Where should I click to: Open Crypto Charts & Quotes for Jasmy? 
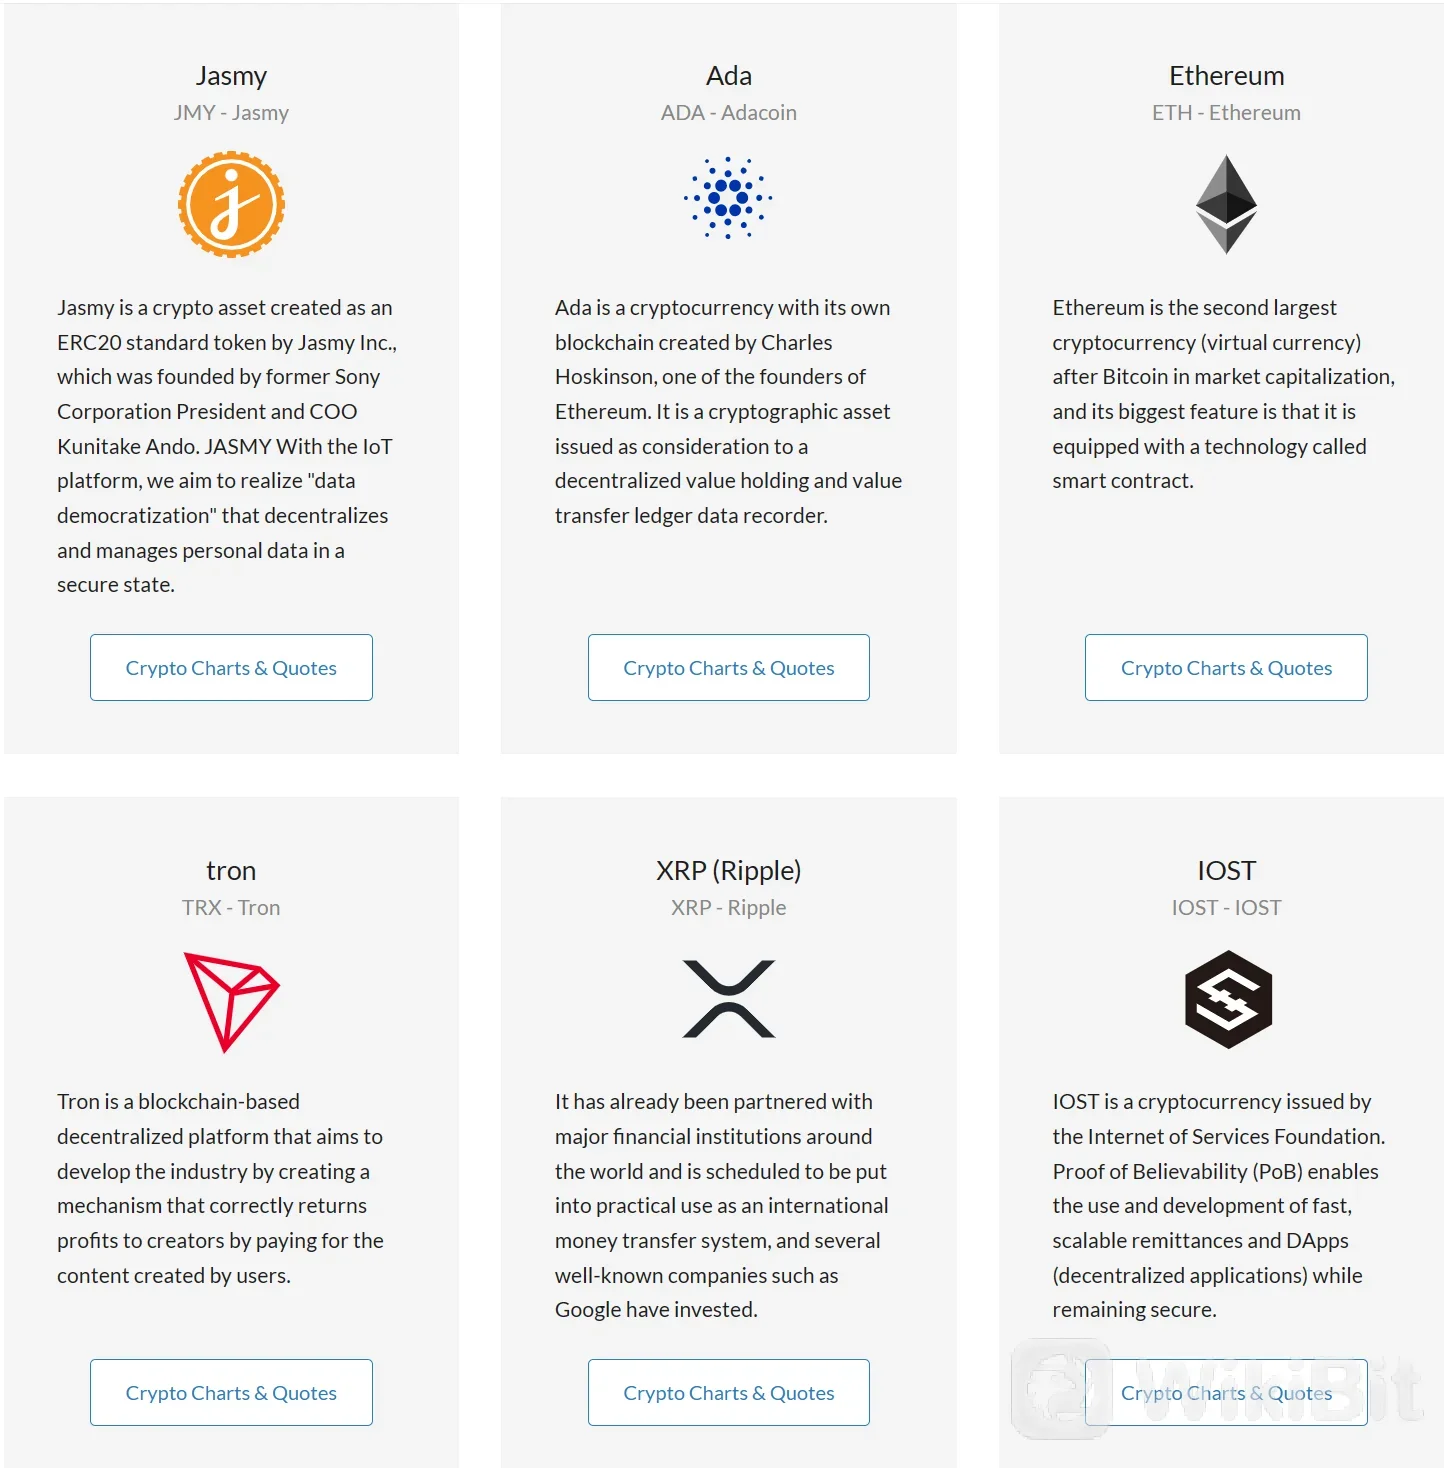(231, 668)
